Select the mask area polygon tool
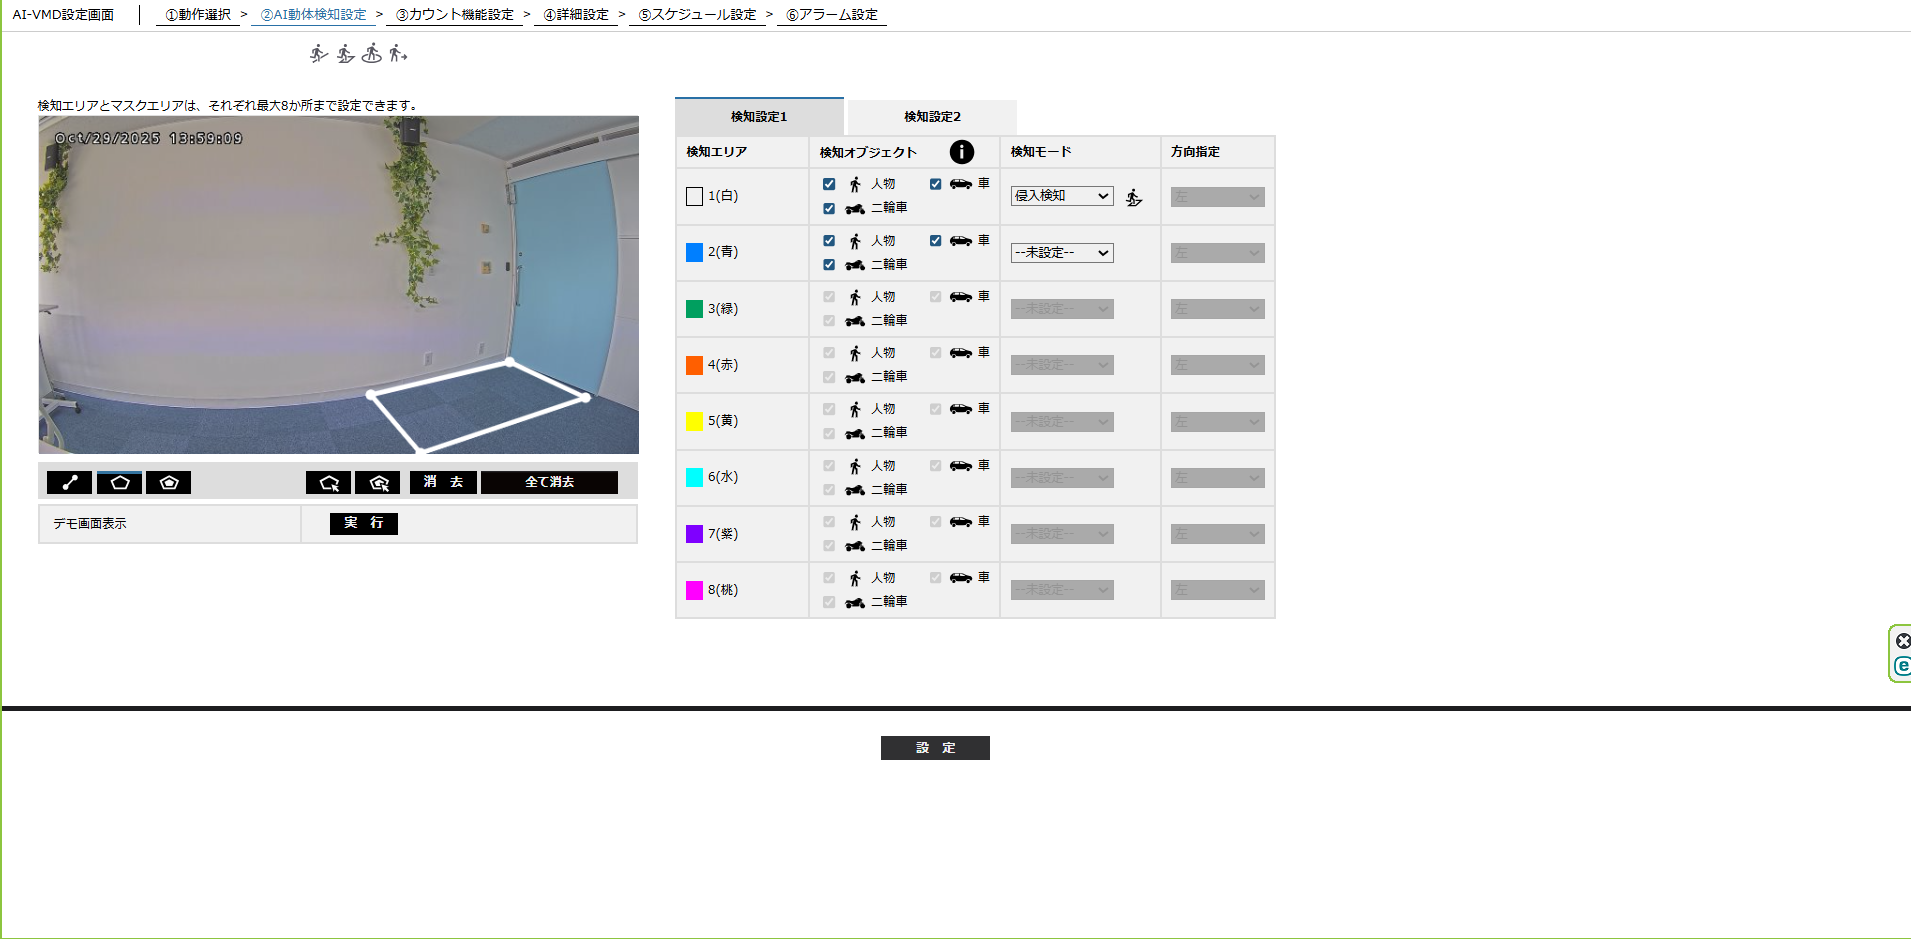This screenshot has height=939, width=1911. coord(169,483)
